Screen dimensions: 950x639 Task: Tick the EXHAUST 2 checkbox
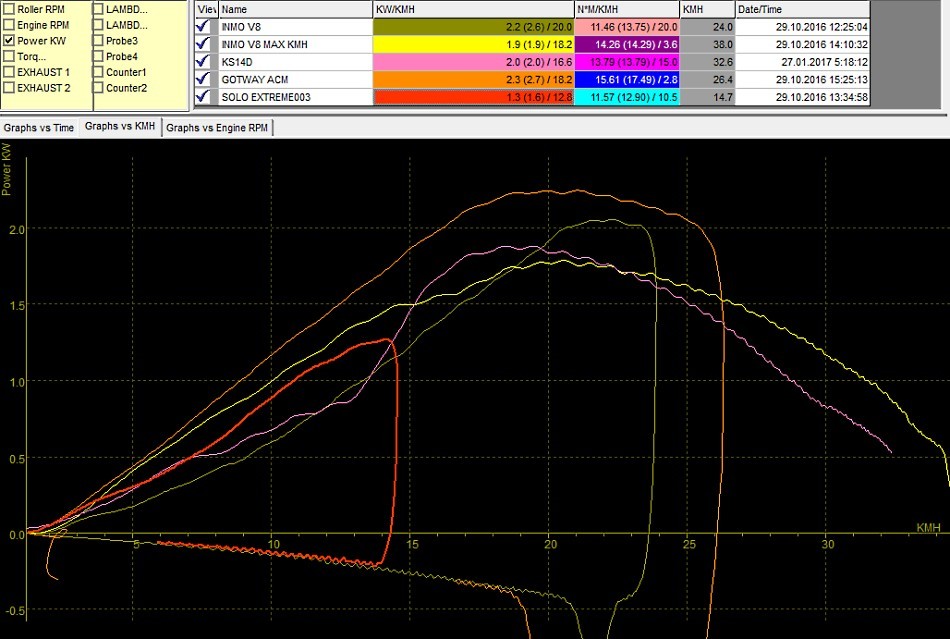coord(9,88)
